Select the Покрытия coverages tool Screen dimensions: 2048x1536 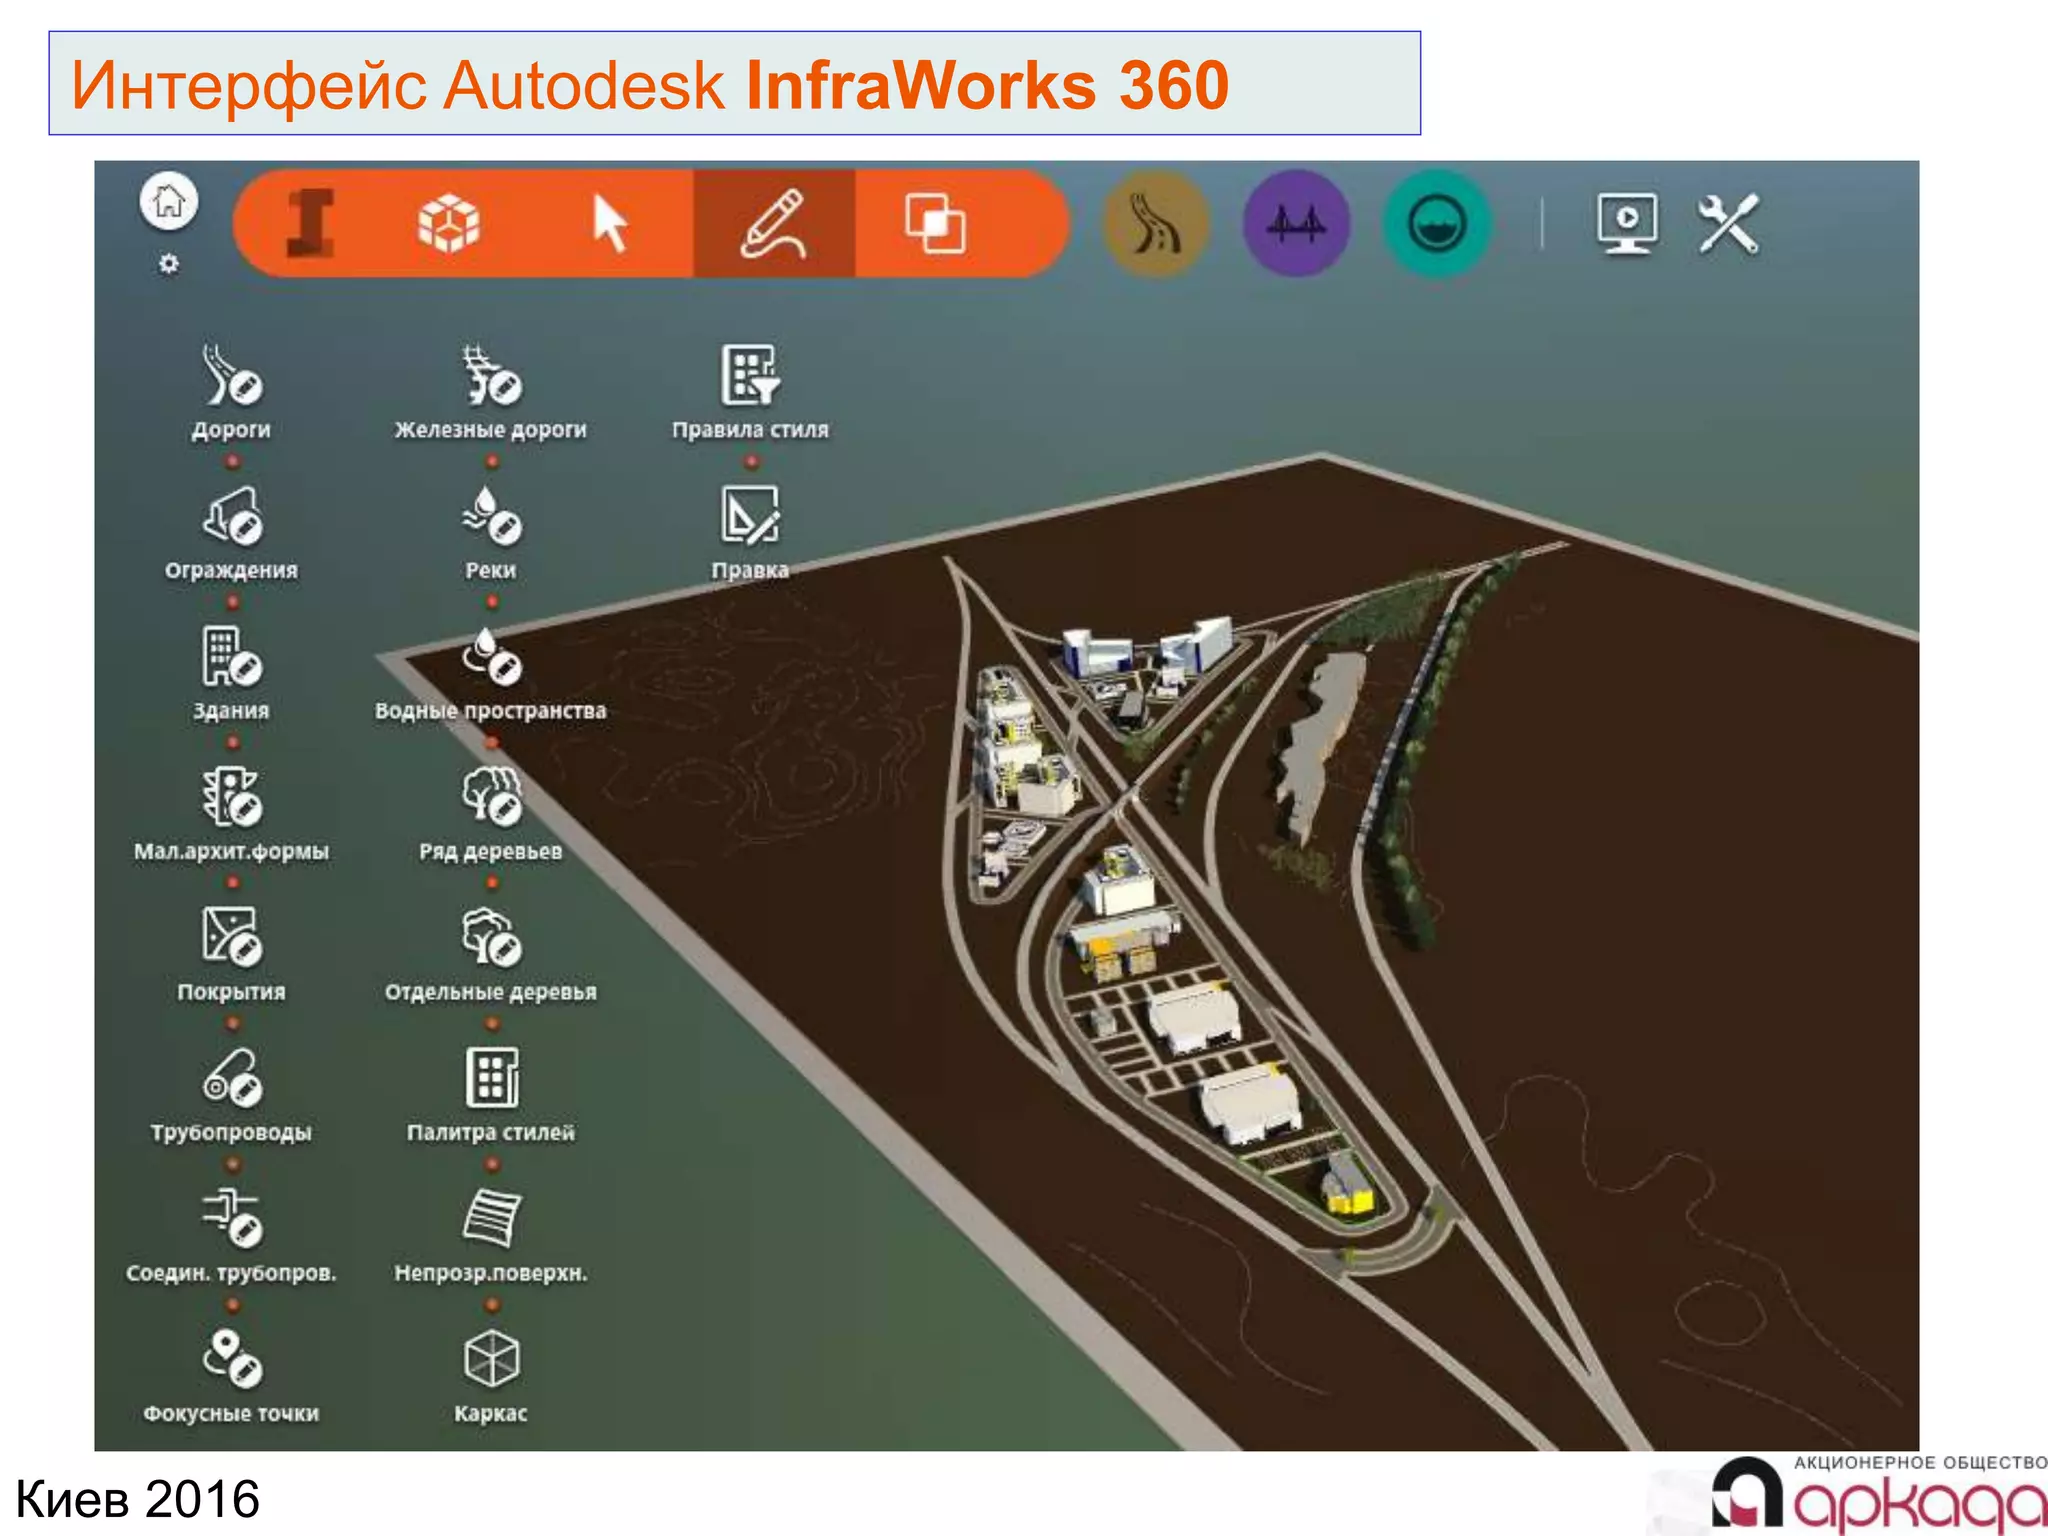click(231, 955)
